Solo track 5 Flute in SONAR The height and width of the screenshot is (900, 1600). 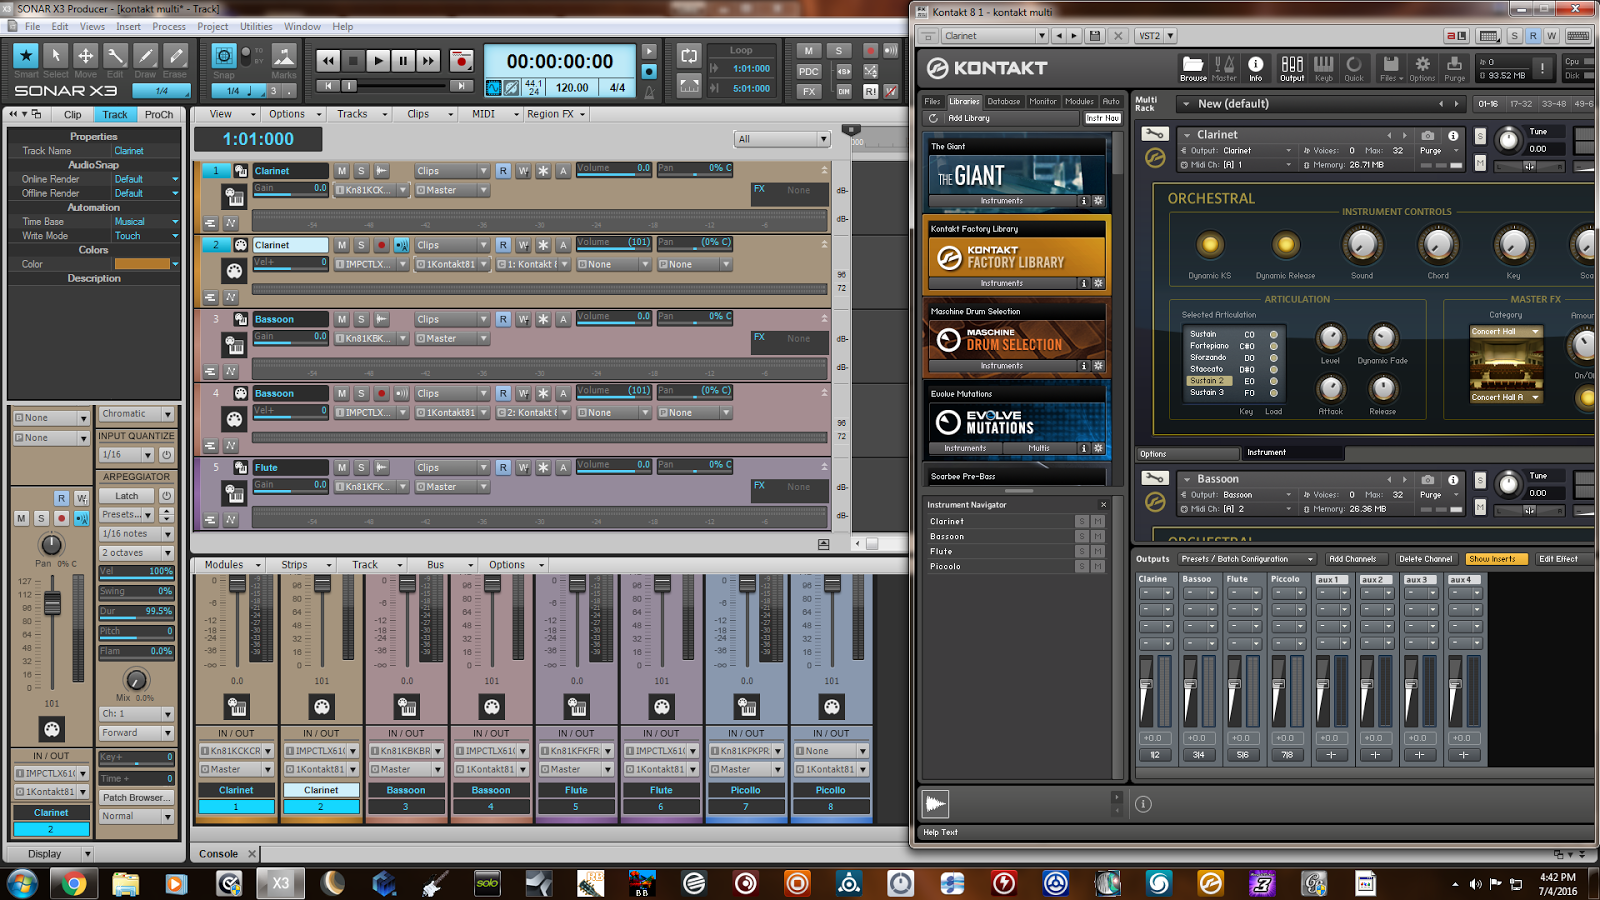click(362, 467)
